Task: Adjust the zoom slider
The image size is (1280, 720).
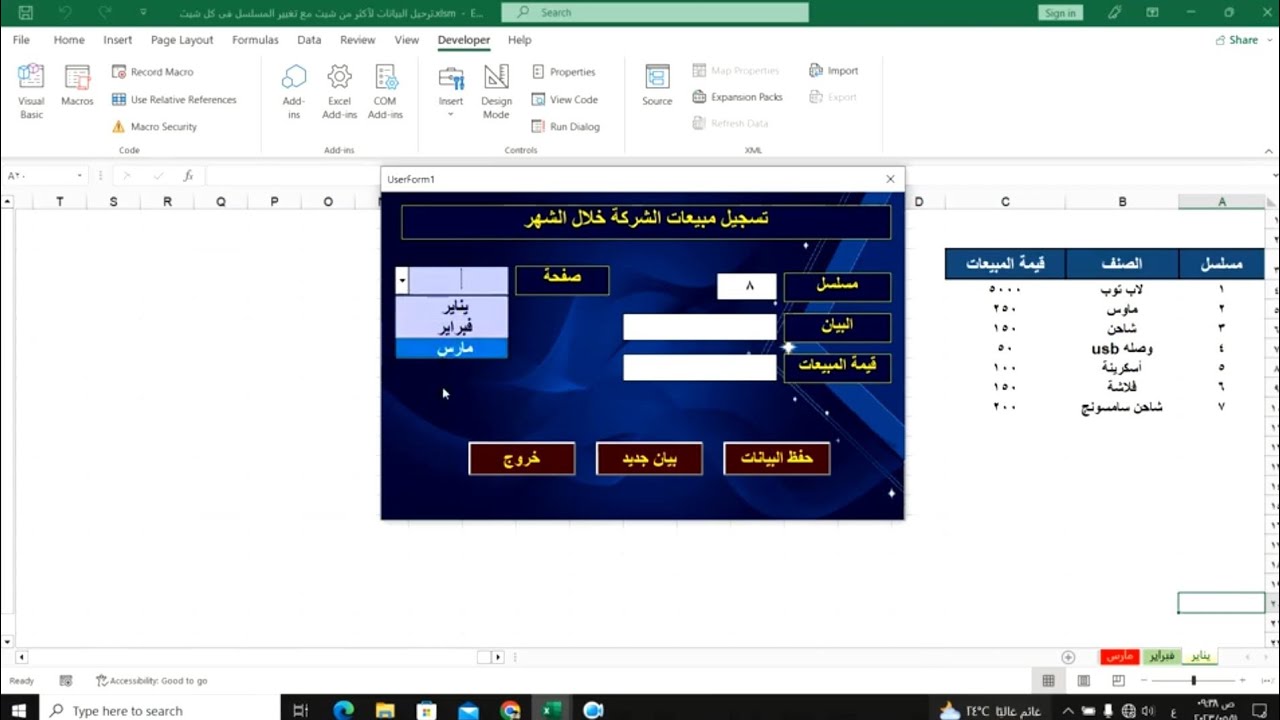Action: tap(1193, 681)
